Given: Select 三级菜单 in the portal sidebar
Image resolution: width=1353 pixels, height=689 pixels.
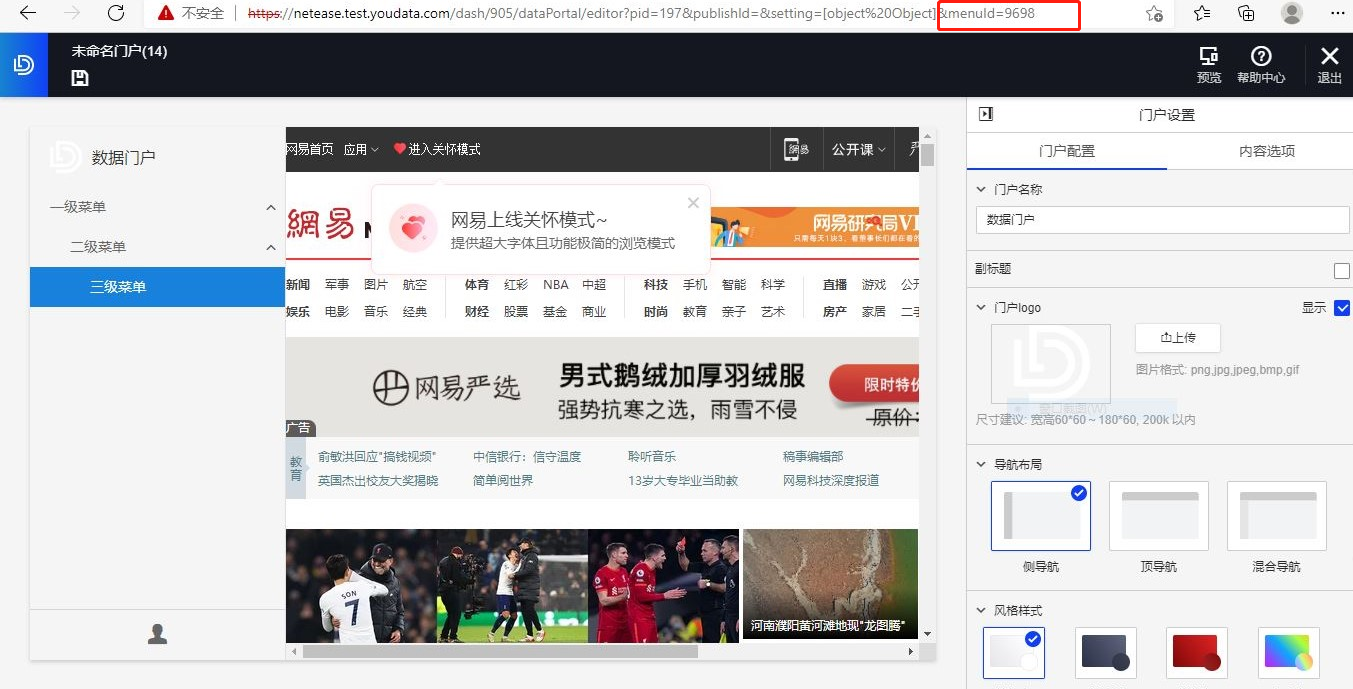Looking at the screenshot, I should (120, 287).
